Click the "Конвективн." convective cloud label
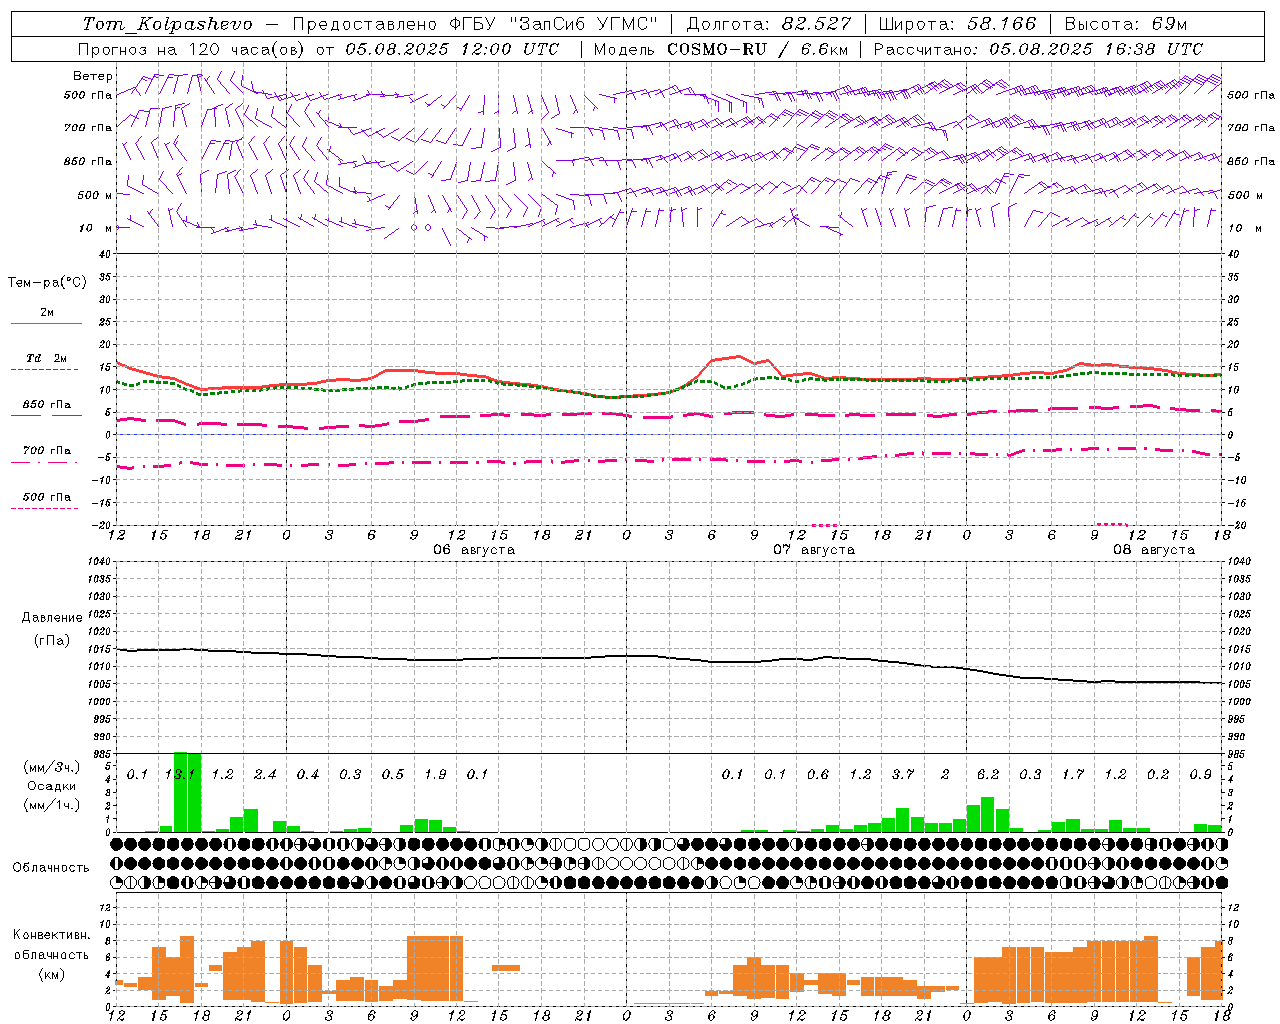The height and width of the screenshot is (1024, 1280). tap(52, 935)
